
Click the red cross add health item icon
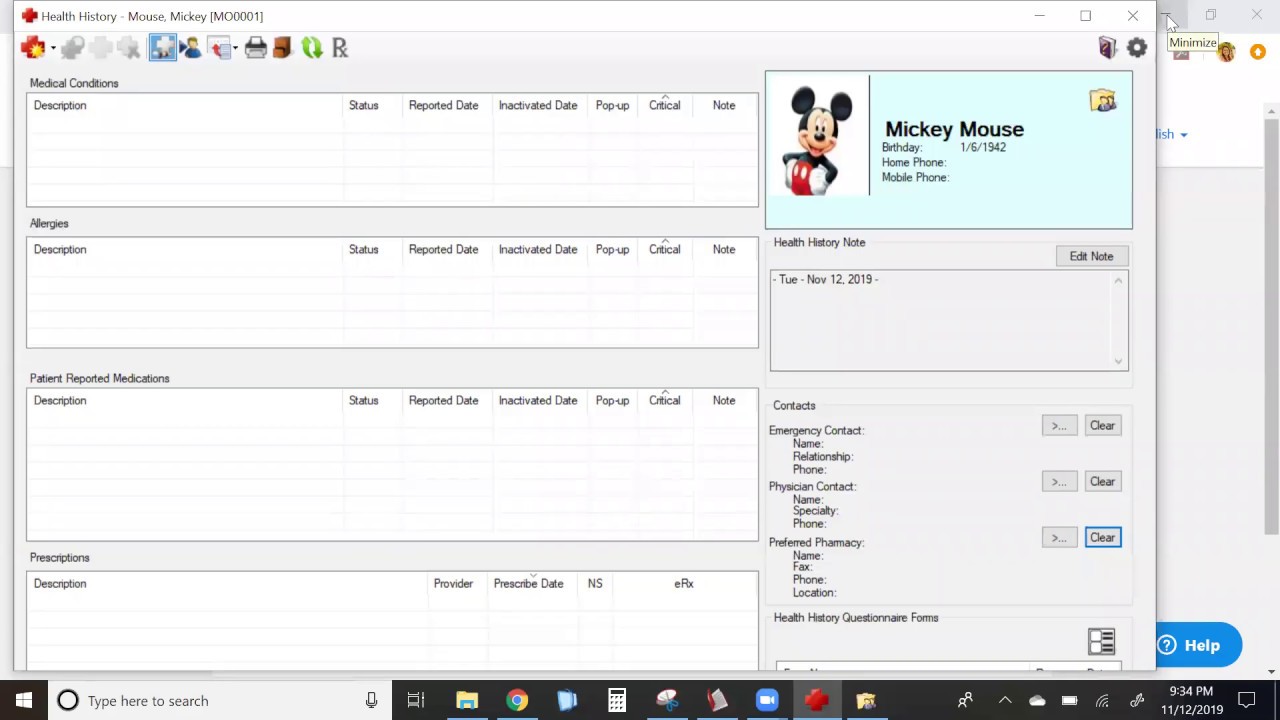pyautogui.click(x=33, y=48)
